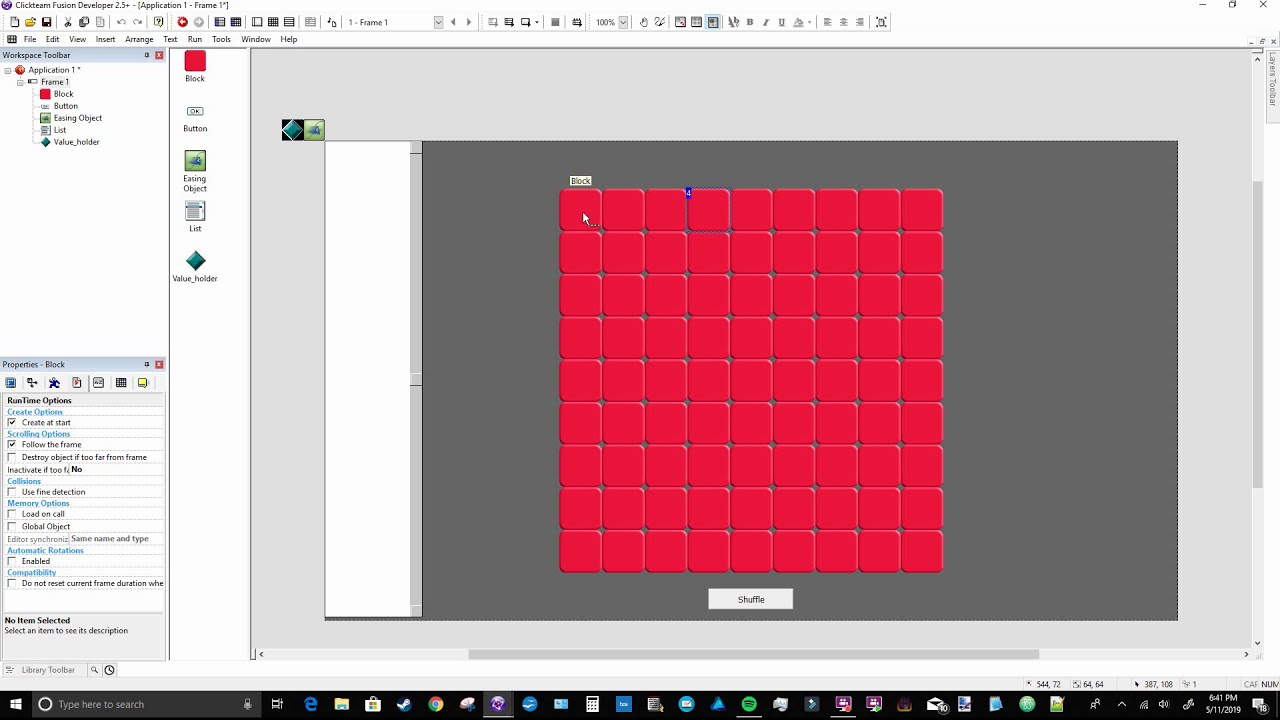Open the Size/Position properties tab icon
Viewport: 1280px width, 720px height.
click(x=32, y=383)
